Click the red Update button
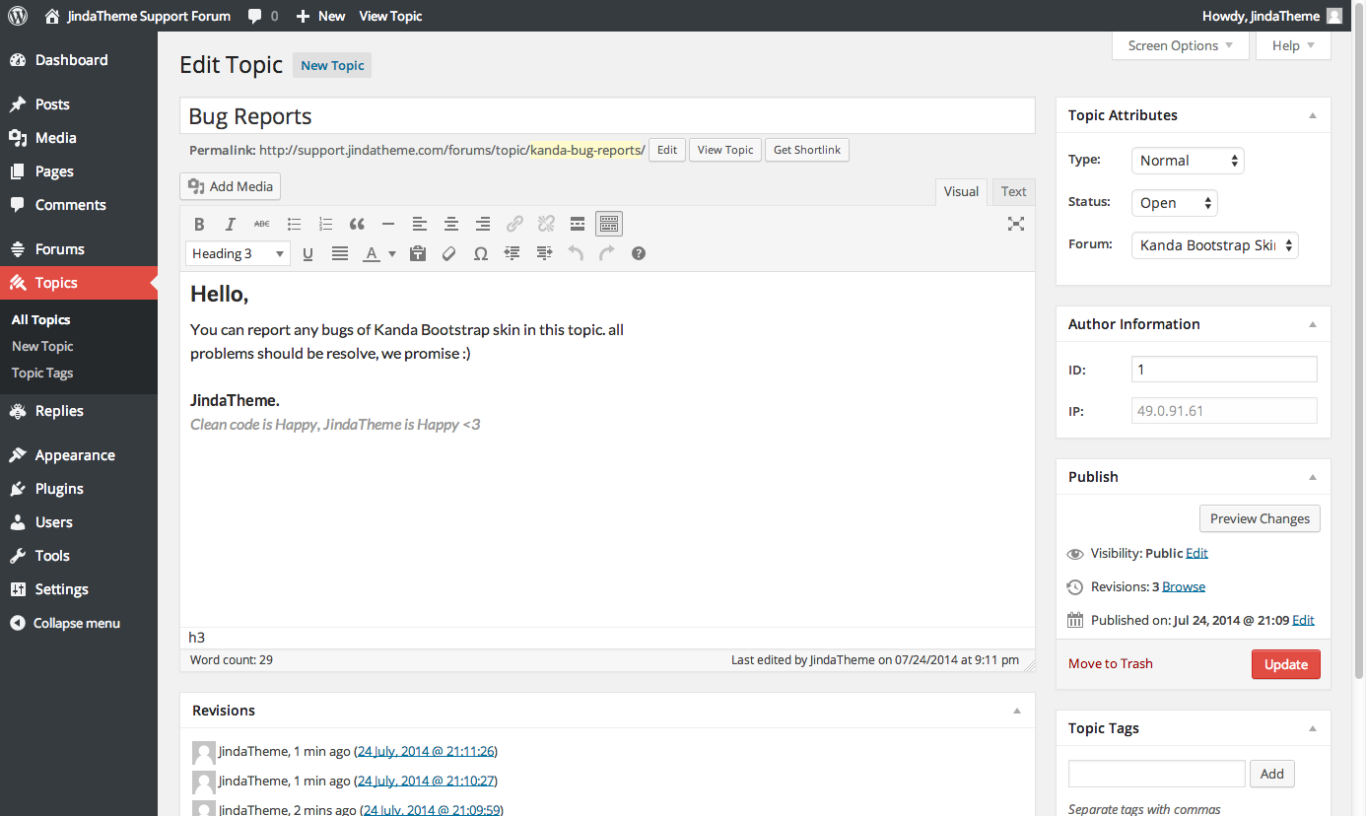 [1286, 665]
